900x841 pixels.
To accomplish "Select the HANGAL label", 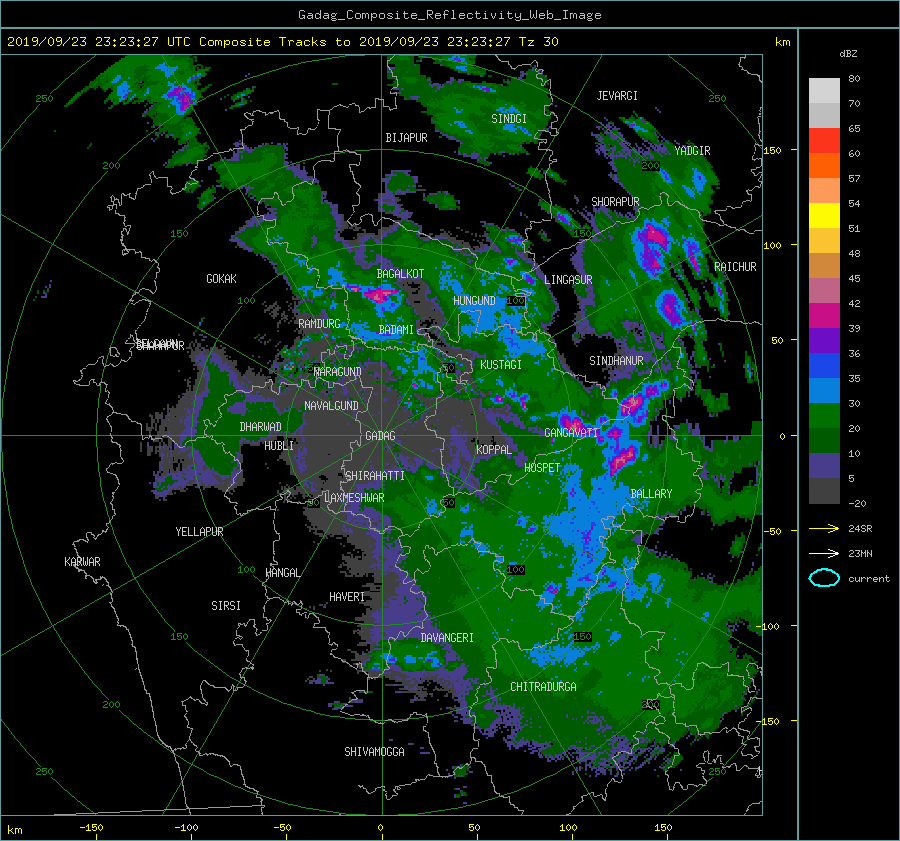I will [x=283, y=573].
